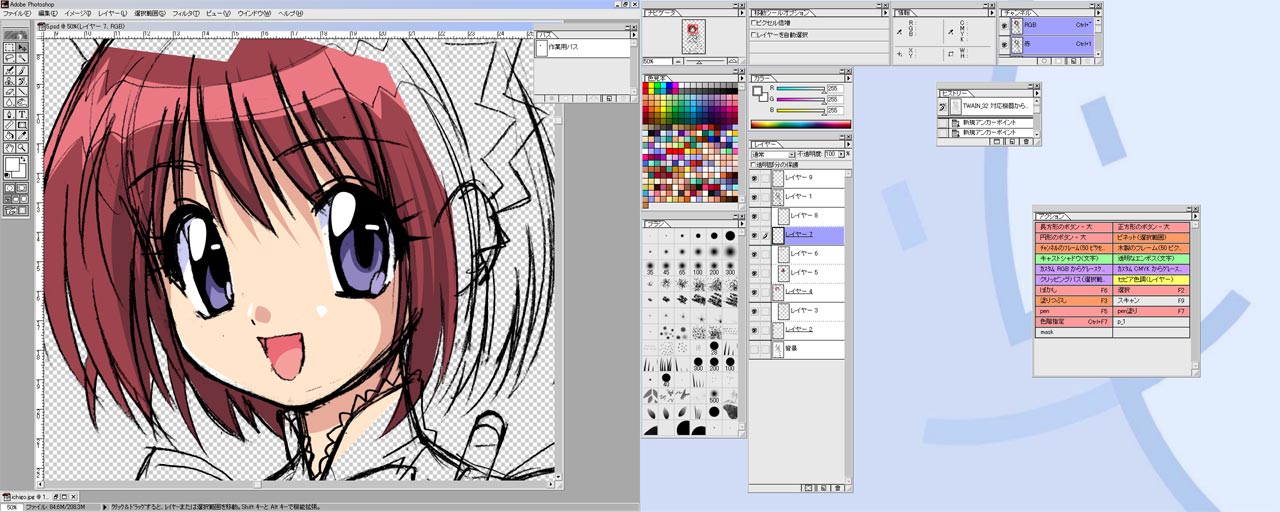Viewport: 1280px width, 512px height.
Task: Open the イメージ menu
Action: point(78,14)
